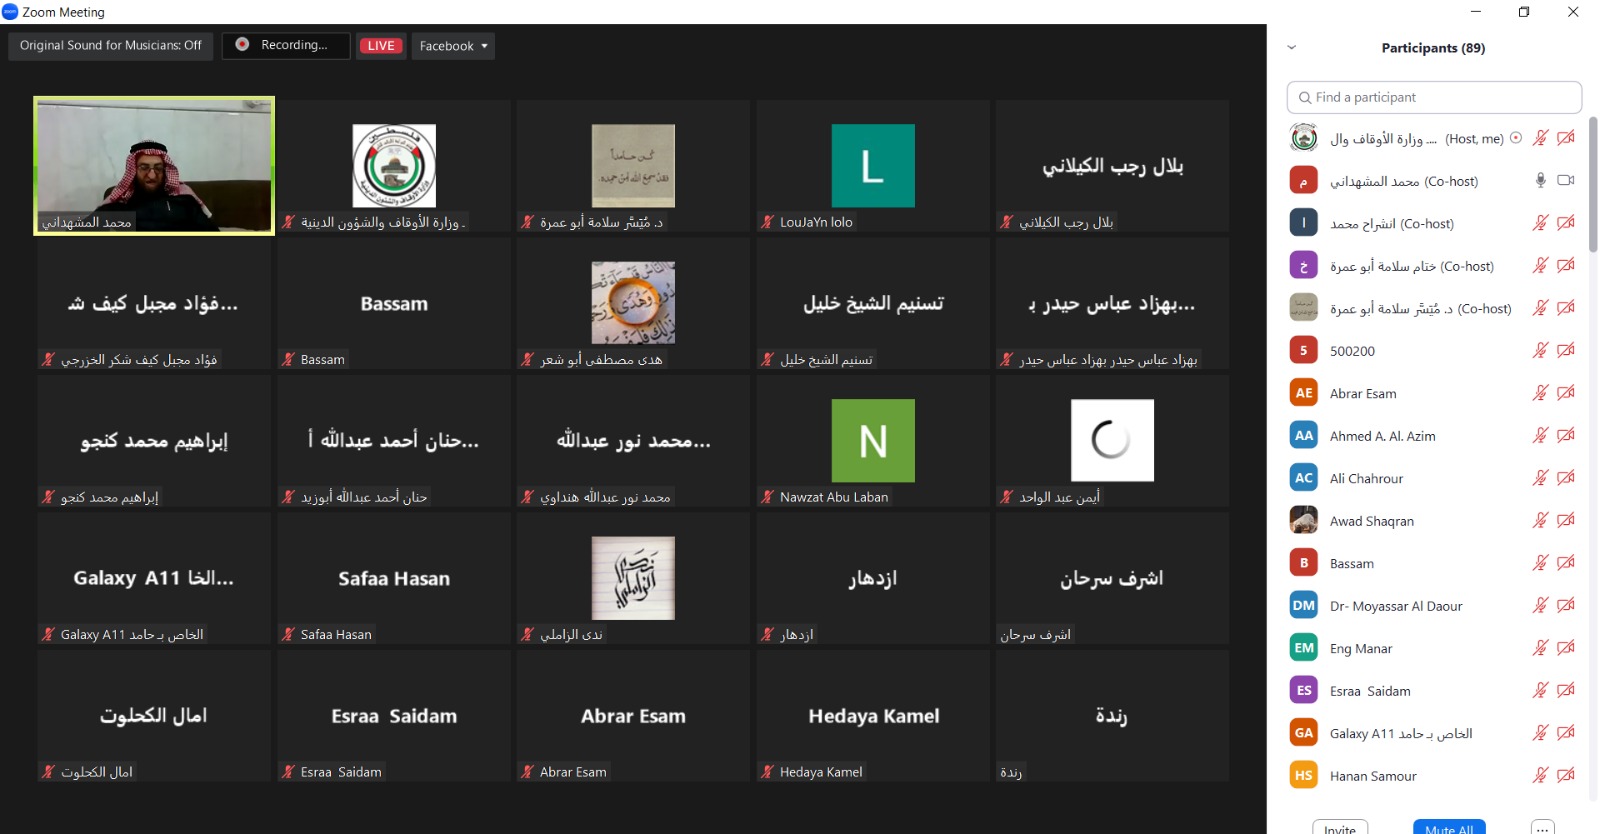Select Hanan Samour in the participant list
The width and height of the screenshot is (1600, 834).
tap(1373, 776)
